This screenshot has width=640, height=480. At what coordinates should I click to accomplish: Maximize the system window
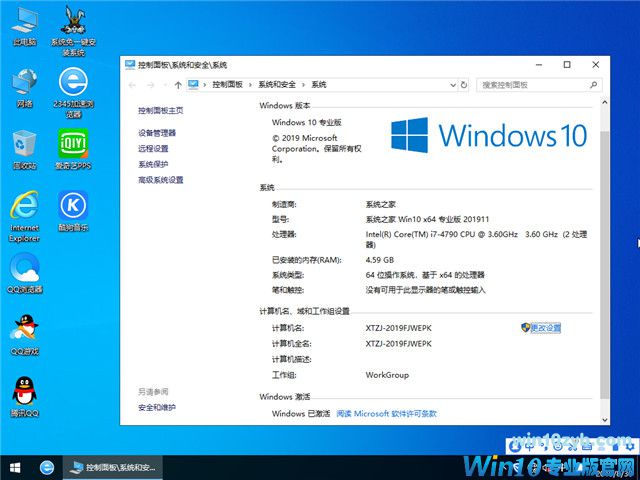(x=567, y=64)
